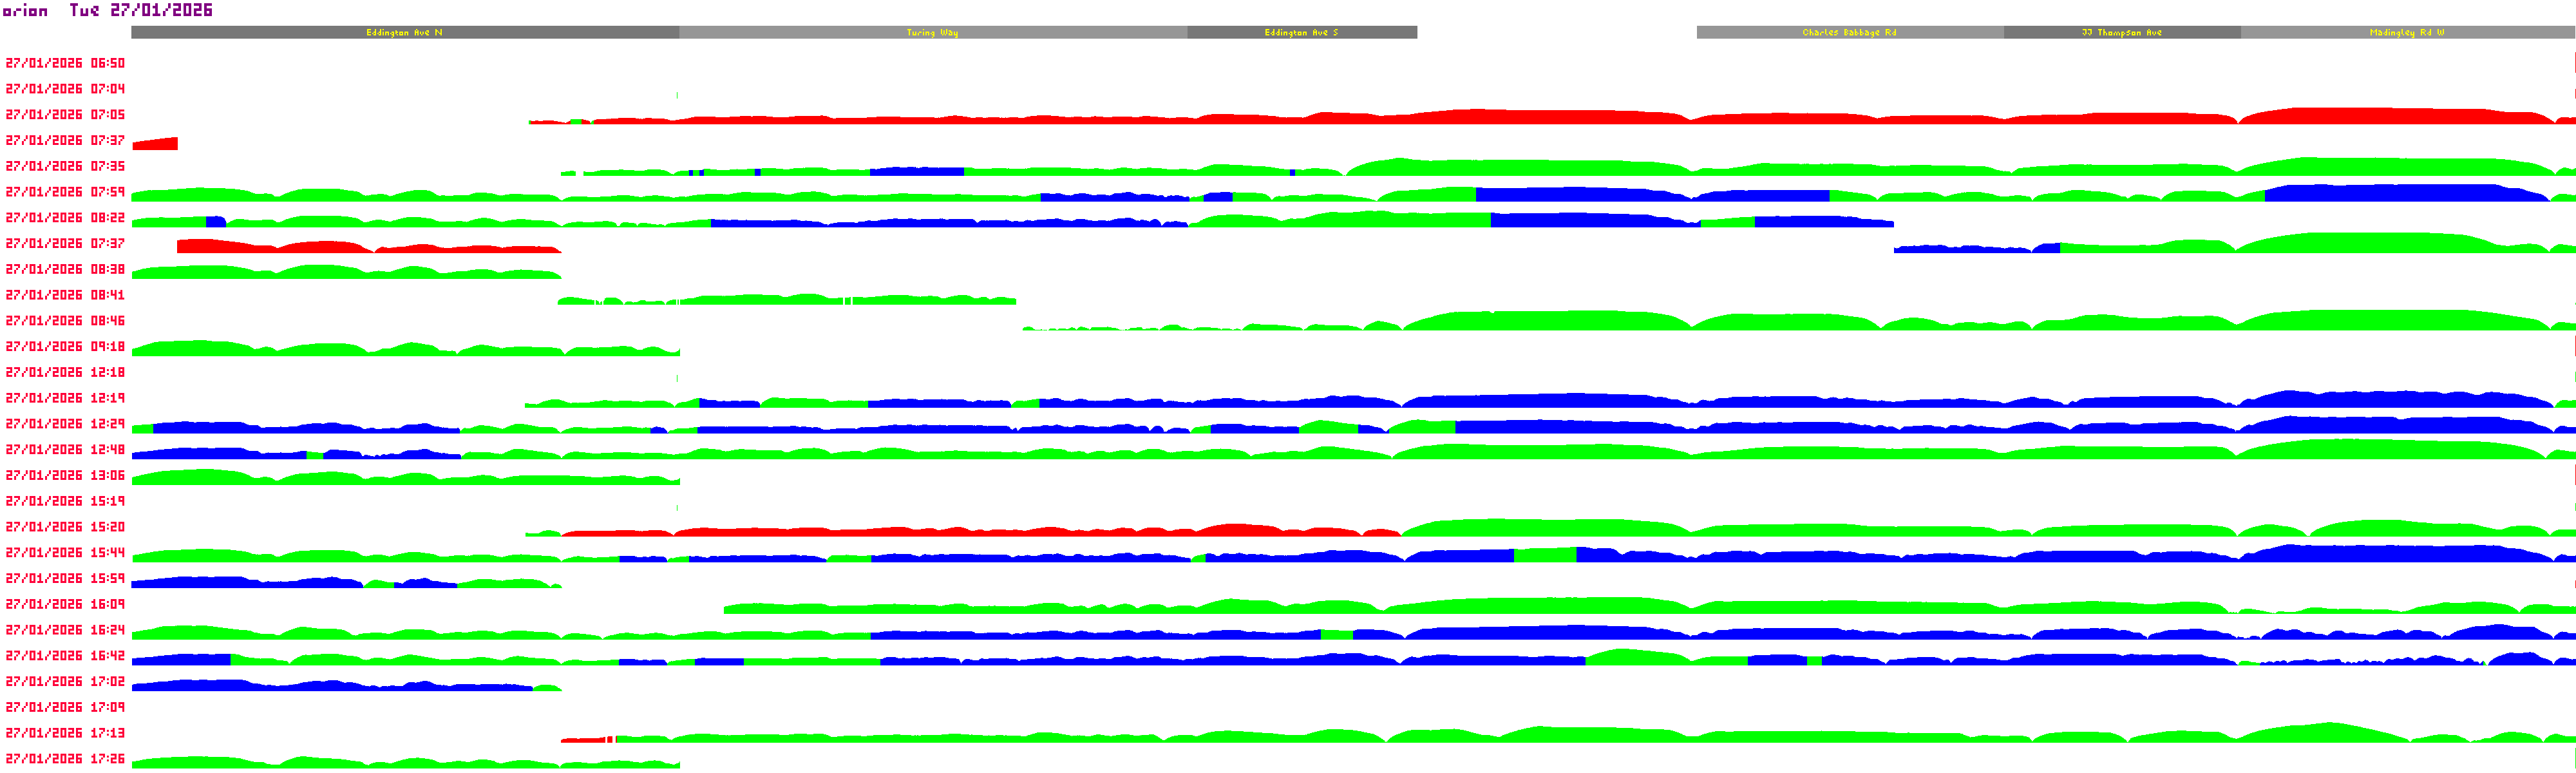Select the 16:09 row timestamp

tap(65, 604)
